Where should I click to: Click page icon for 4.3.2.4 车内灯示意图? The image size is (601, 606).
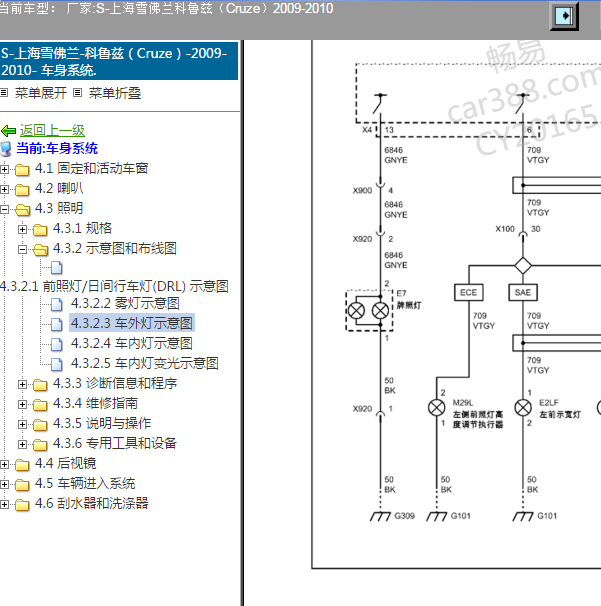click(x=57, y=344)
